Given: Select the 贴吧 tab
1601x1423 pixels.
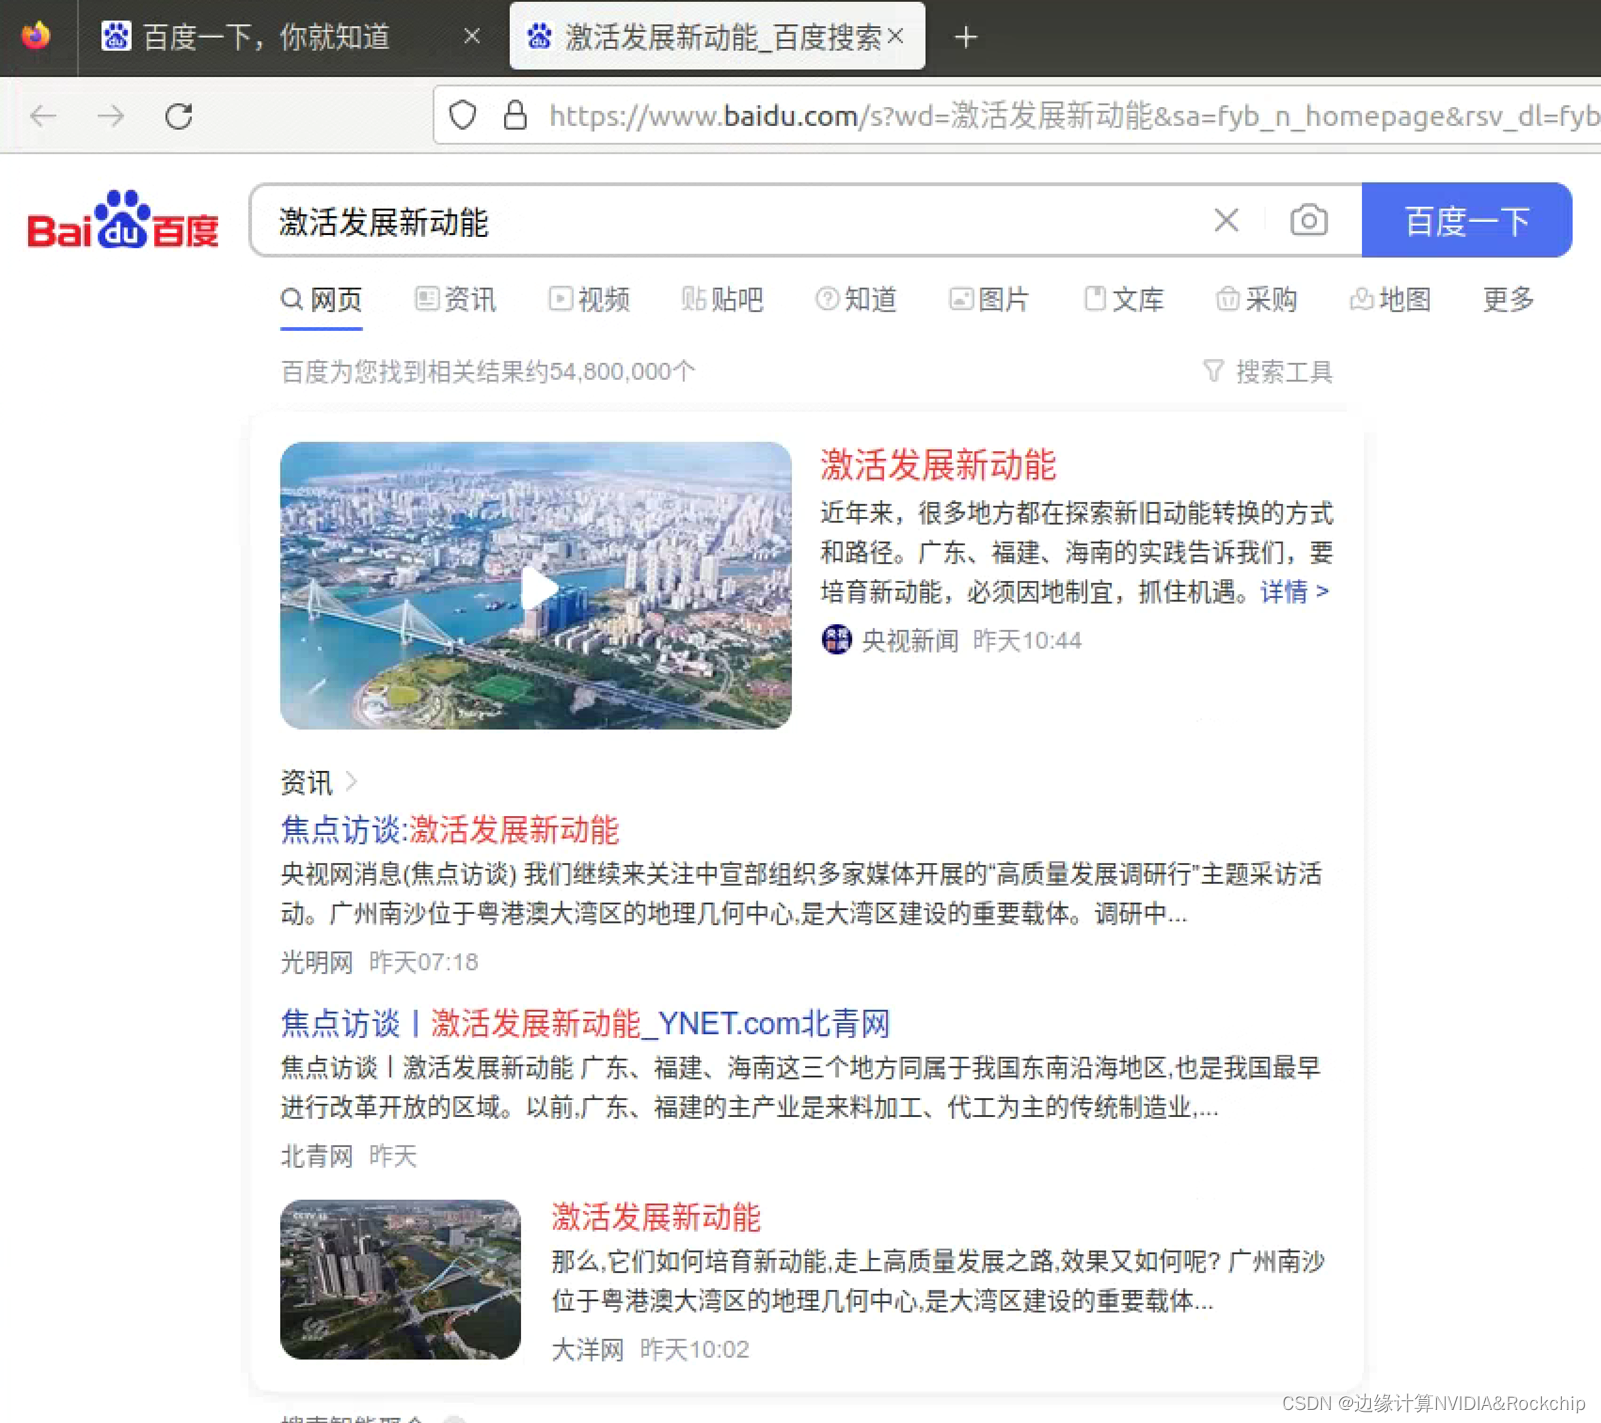Looking at the screenshot, I should click(x=722, y=299).
